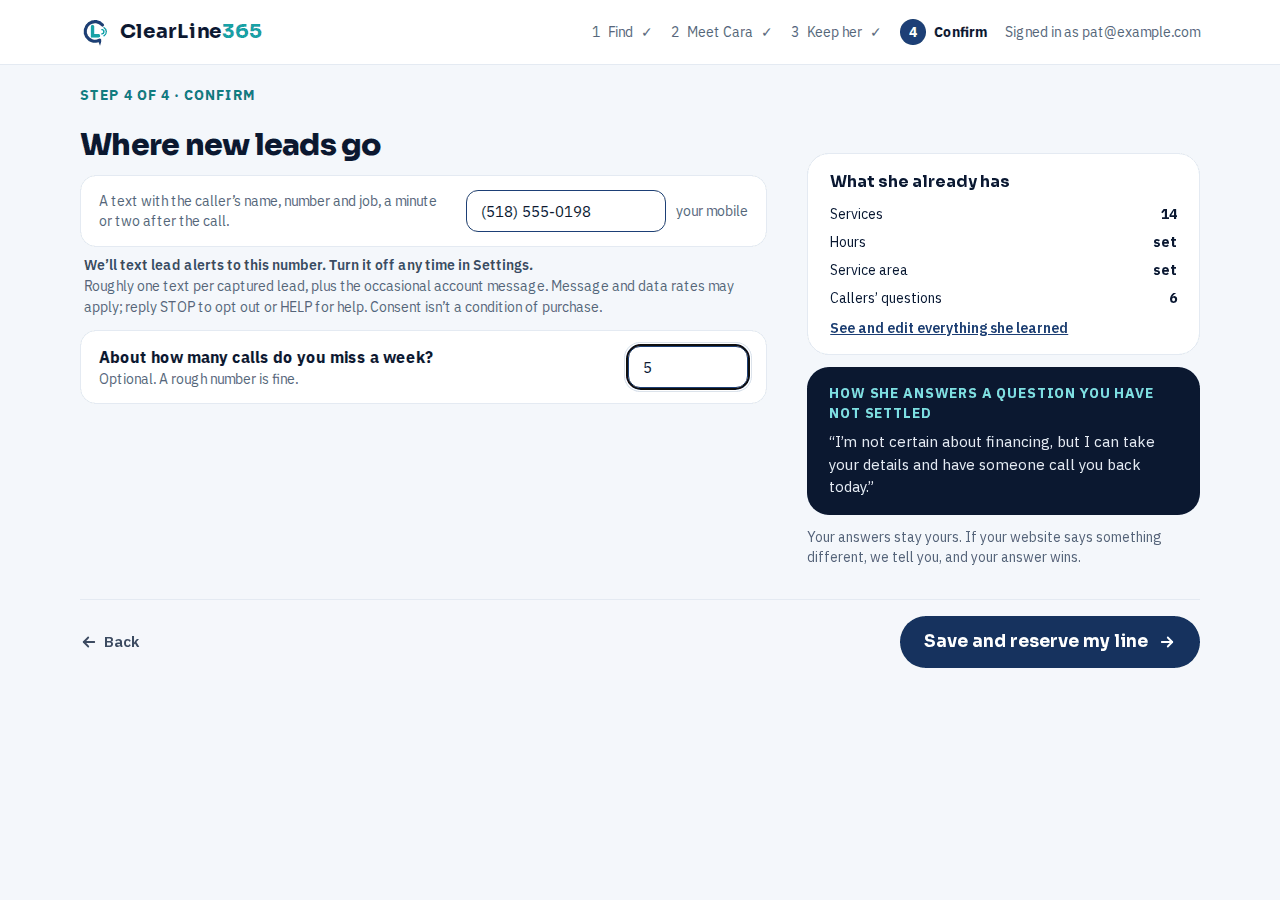Go Back to previous step
Image resolution: width=1280 pixels, height=900 pixels.
coord(111,642)
